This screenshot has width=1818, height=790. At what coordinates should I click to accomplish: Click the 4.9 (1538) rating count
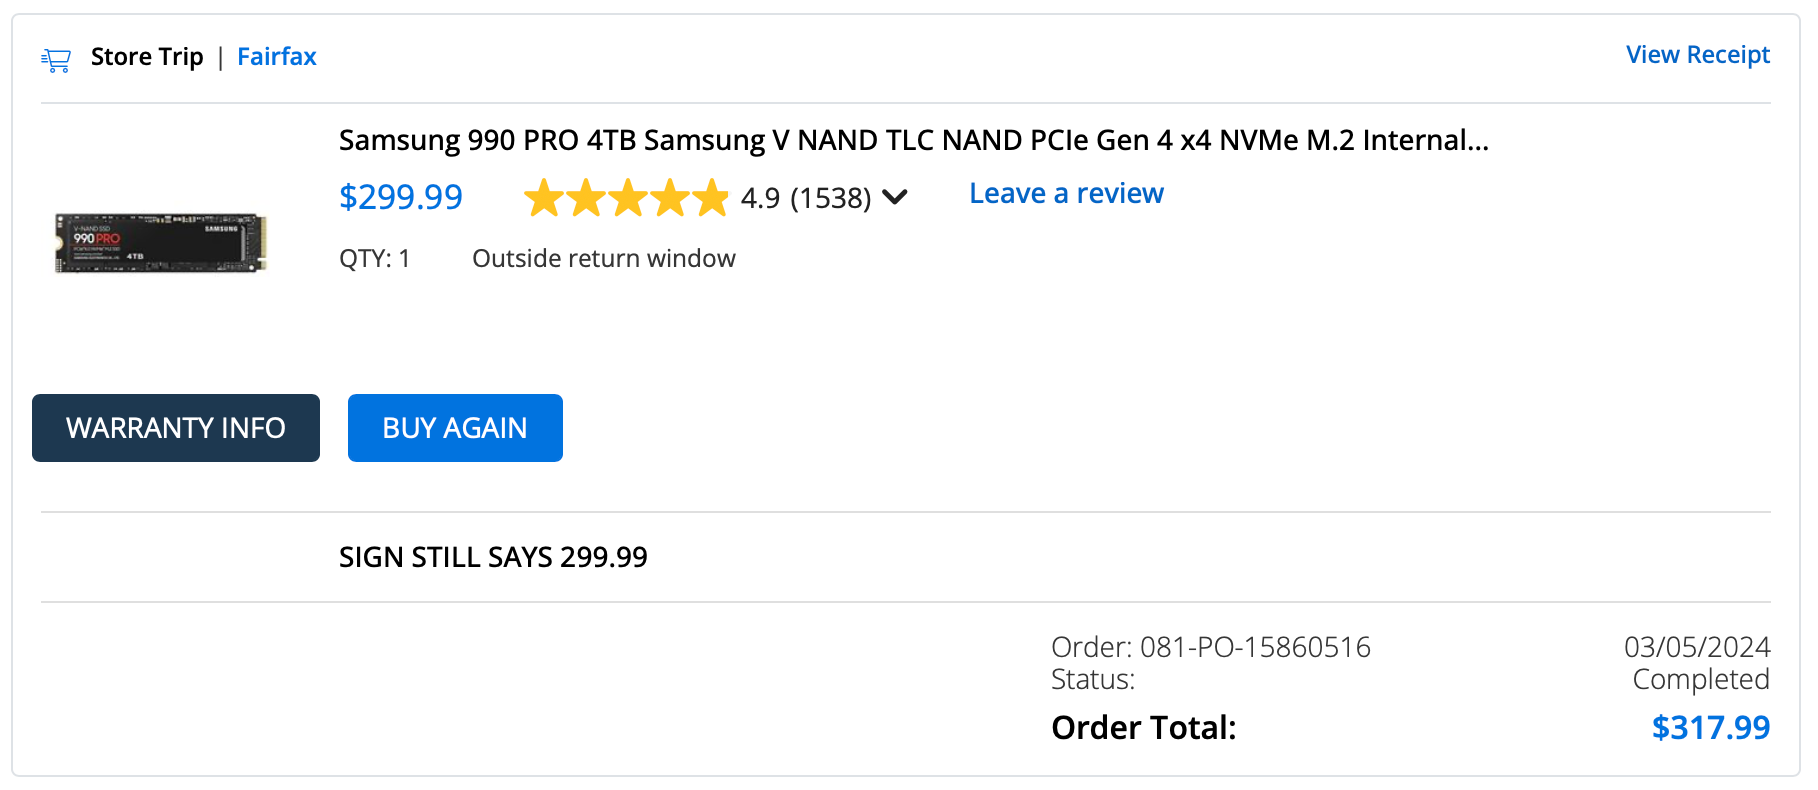point(806,198)
